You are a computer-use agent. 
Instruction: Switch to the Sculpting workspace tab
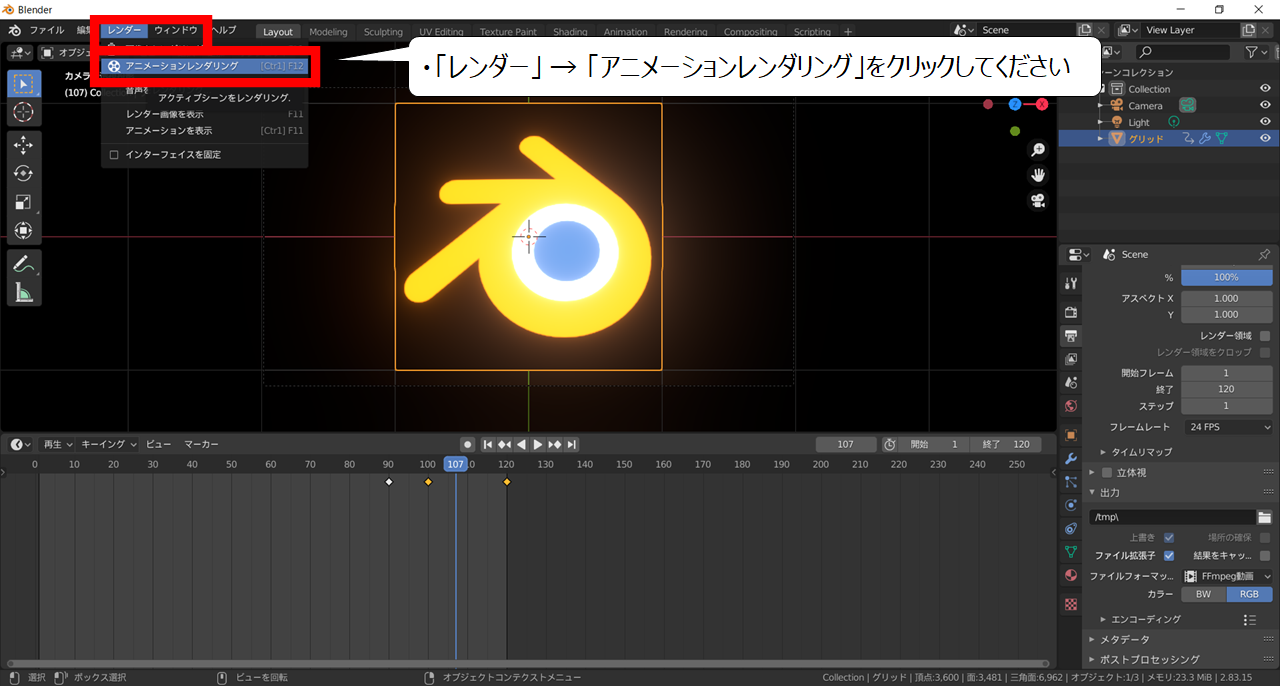[x=383, y=32]
